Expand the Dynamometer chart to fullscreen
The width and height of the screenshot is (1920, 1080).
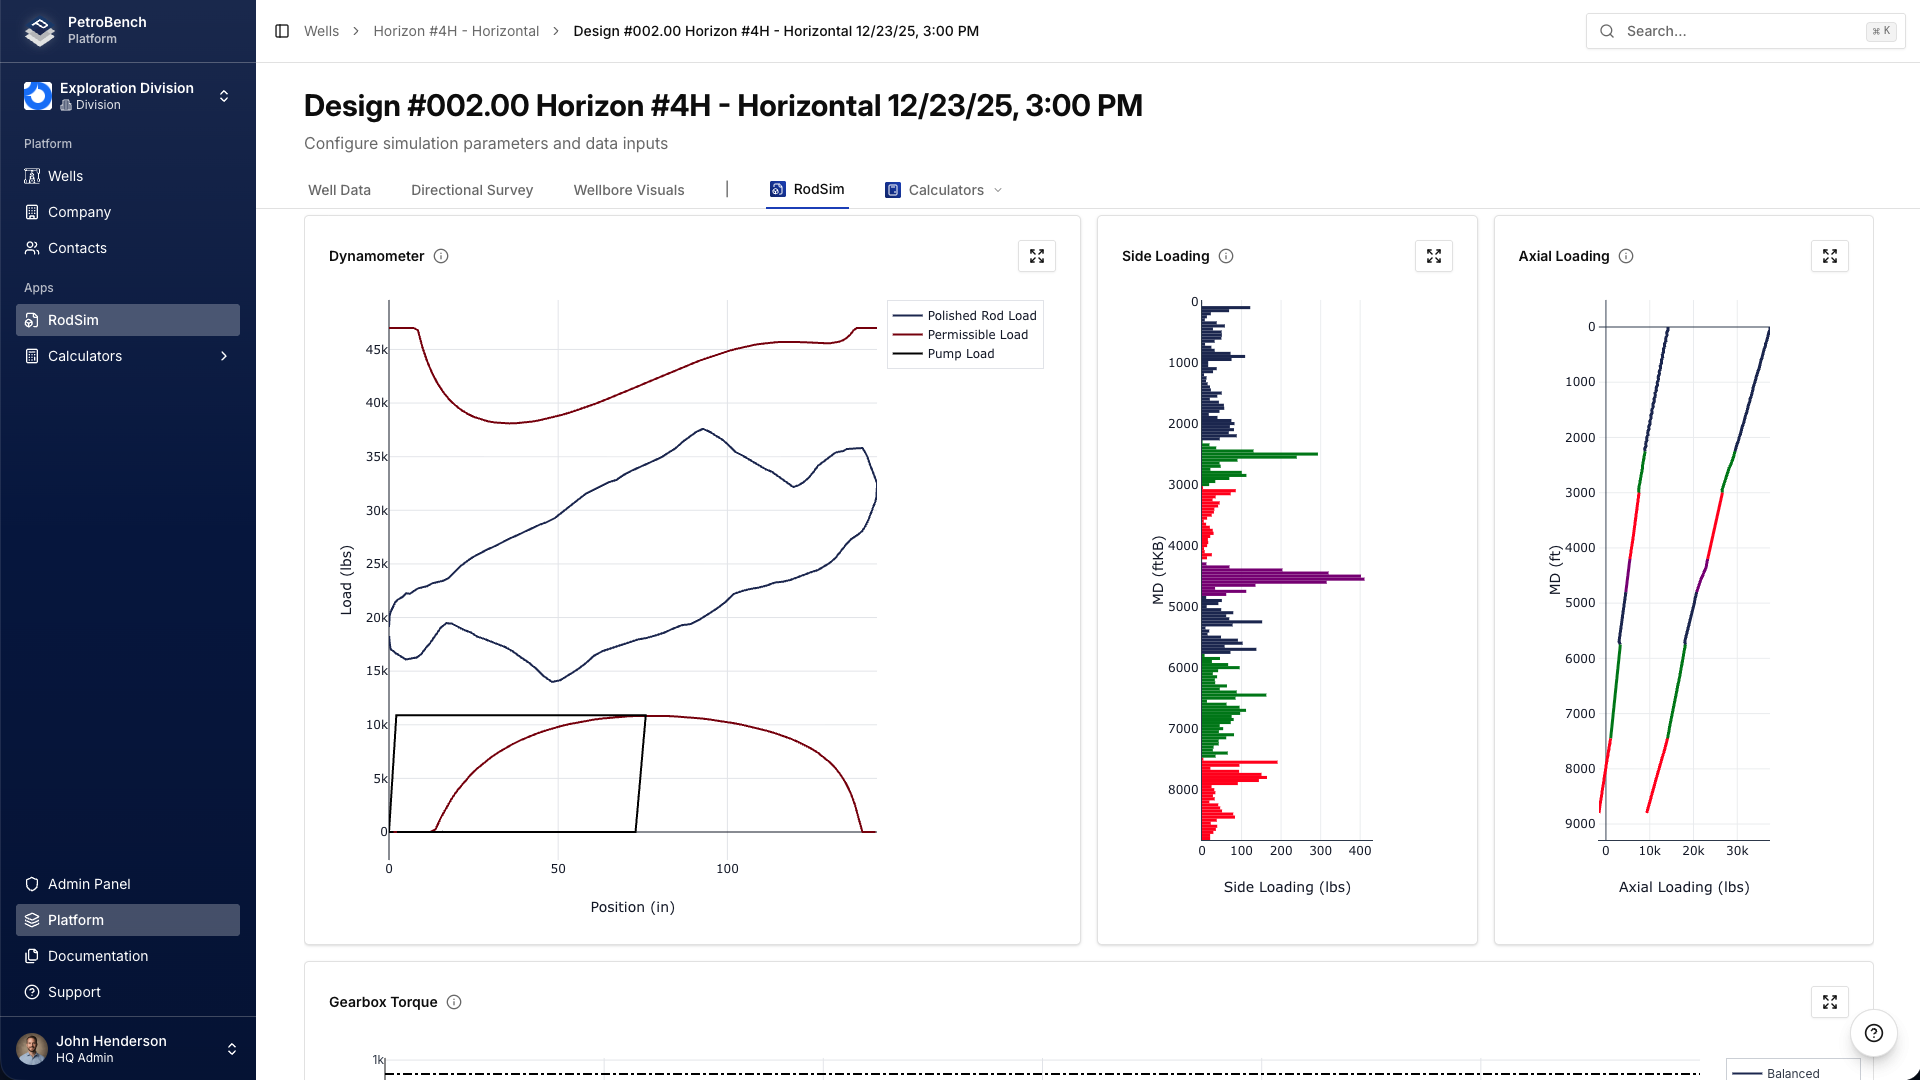pyautogui.click(x=1036, y=256)
